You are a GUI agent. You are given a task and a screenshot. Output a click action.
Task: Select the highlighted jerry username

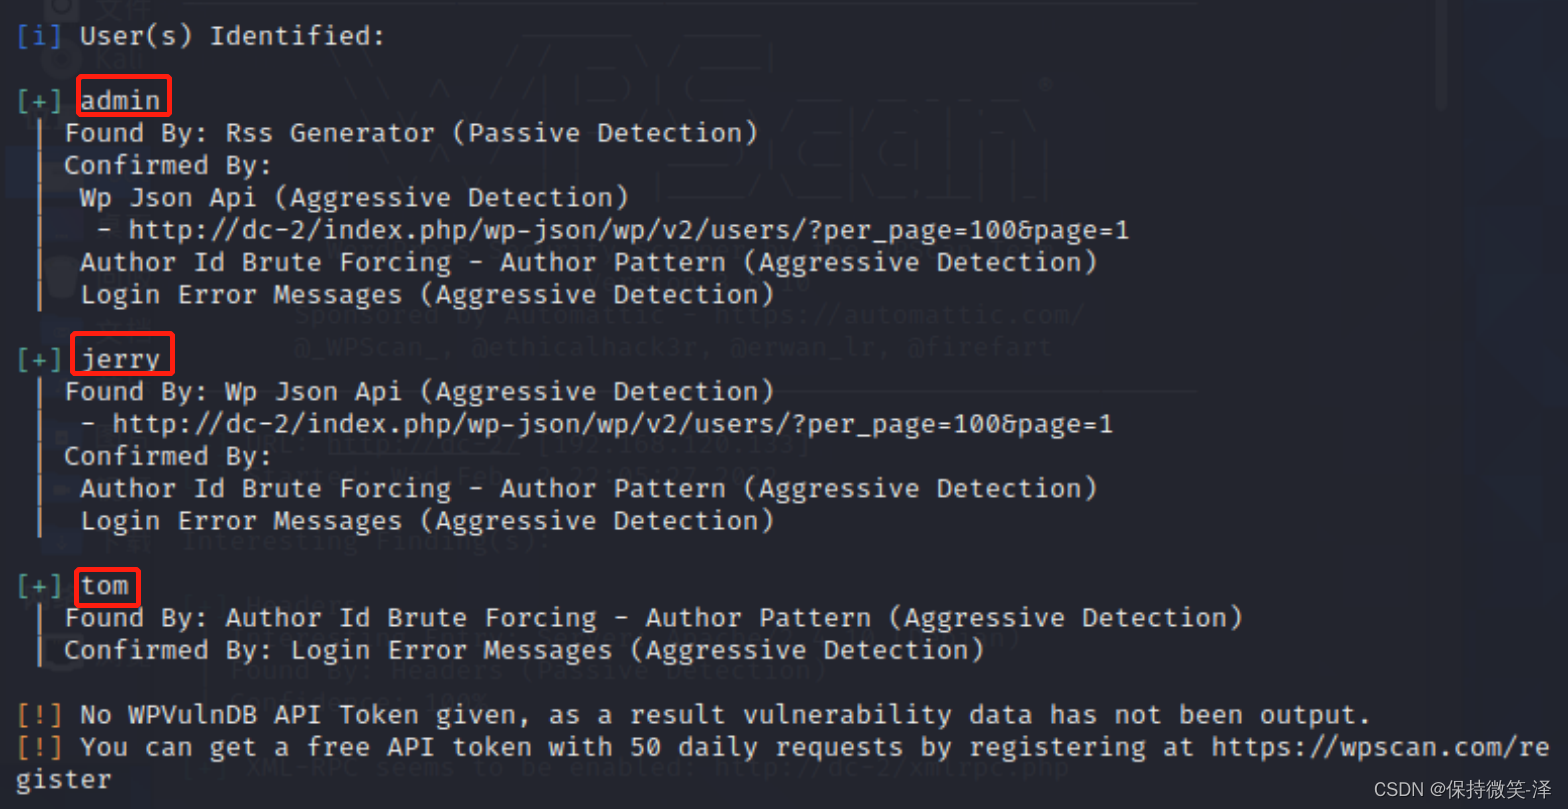click(121, 358)
